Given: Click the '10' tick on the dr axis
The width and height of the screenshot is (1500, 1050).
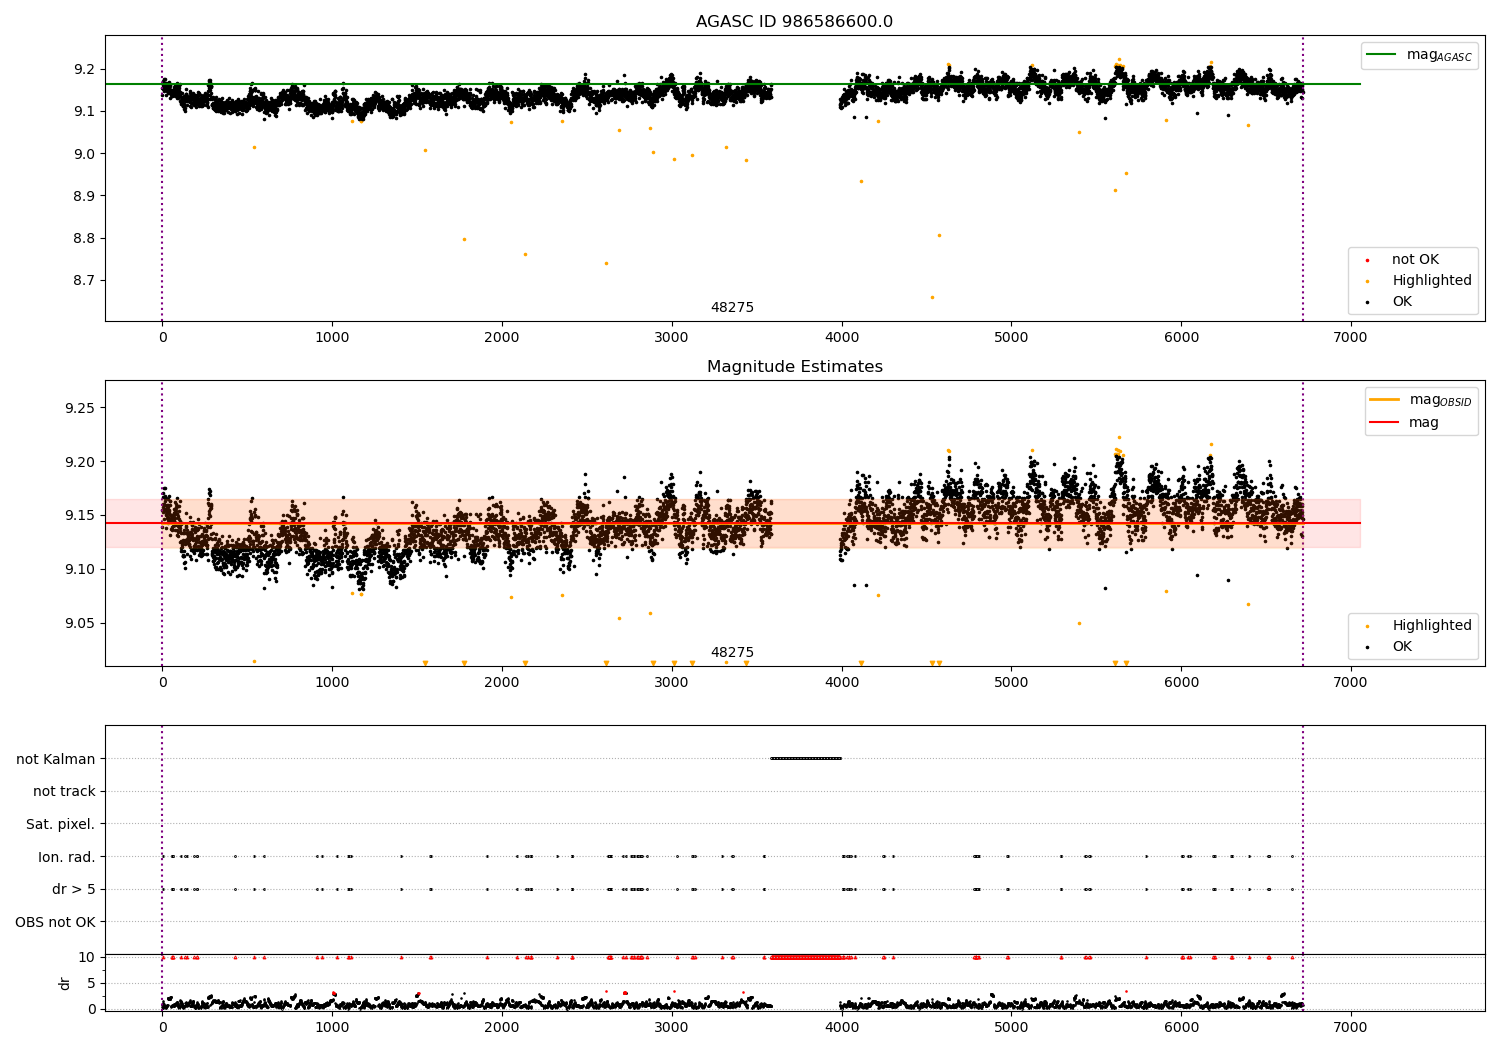Looking at the screenshot, I should [x=87, y=957].
